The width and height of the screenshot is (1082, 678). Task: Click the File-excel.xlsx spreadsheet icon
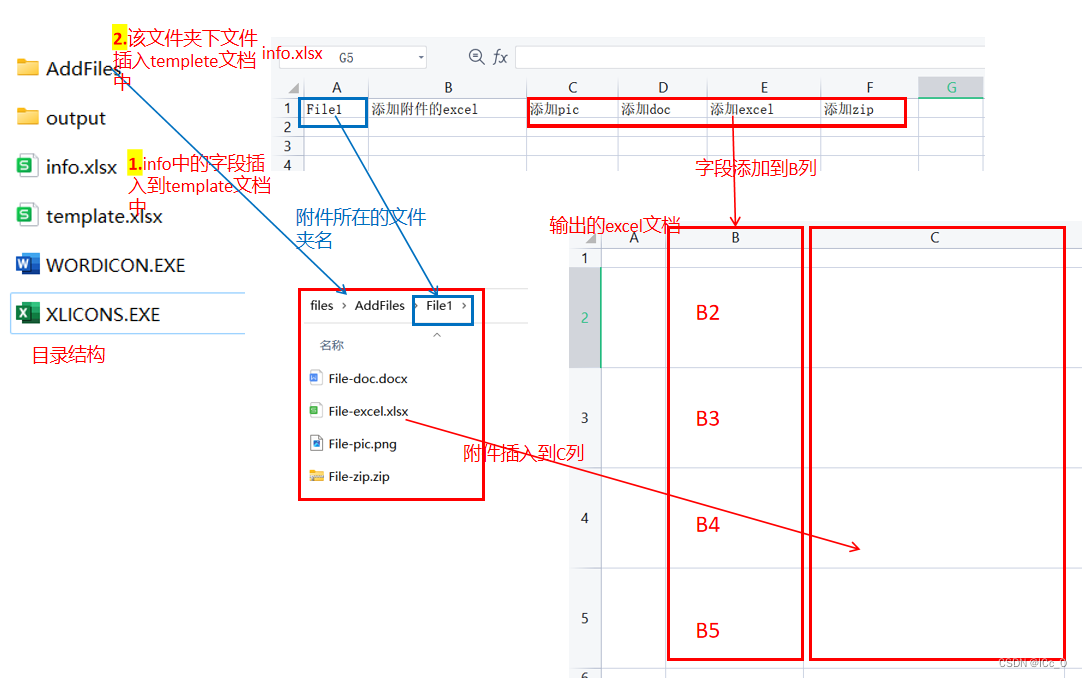pyautogui.click(x=315, y=410)
